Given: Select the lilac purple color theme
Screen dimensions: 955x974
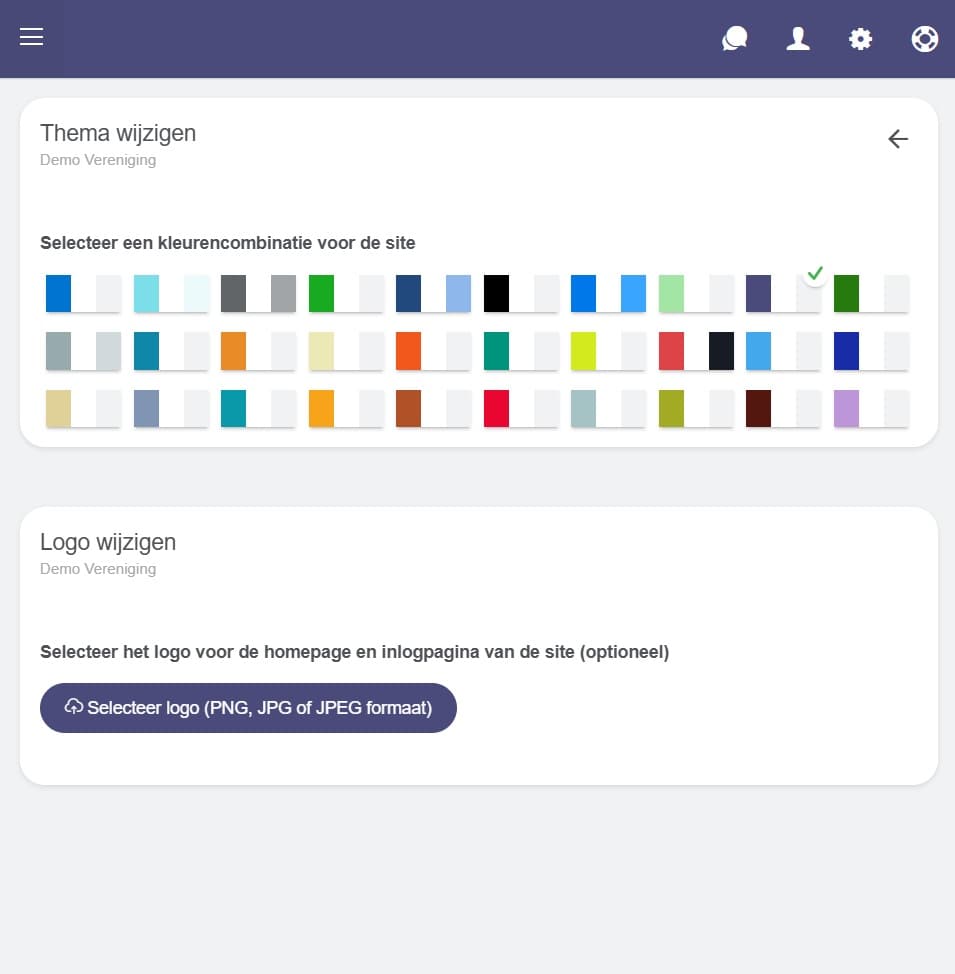Looking at the screenshot, I should pos(871,409).
